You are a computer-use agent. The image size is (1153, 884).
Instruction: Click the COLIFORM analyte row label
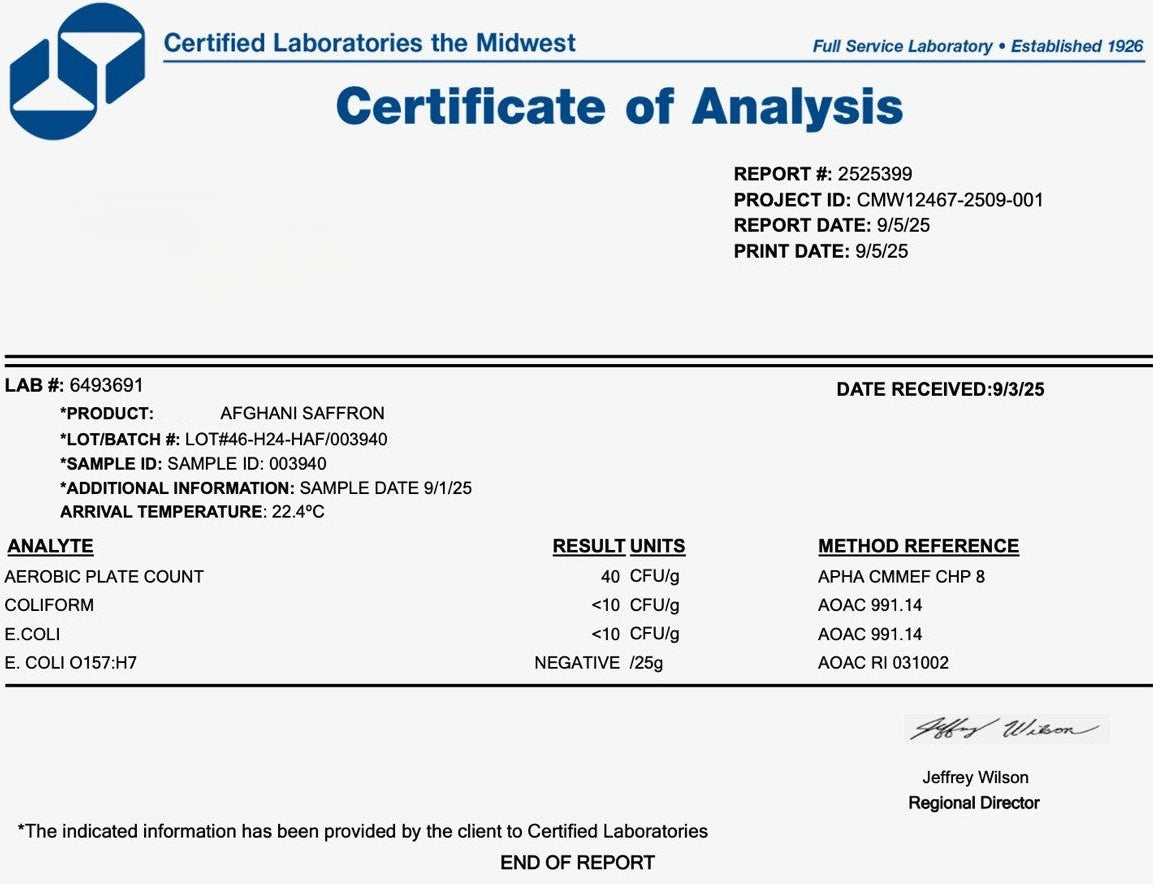49,605
